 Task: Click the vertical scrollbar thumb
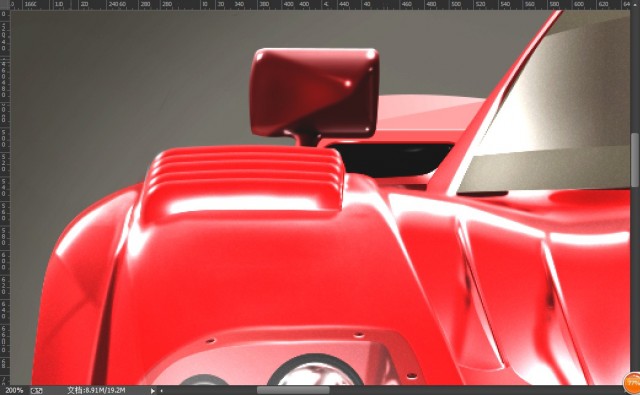pos(635,160)
